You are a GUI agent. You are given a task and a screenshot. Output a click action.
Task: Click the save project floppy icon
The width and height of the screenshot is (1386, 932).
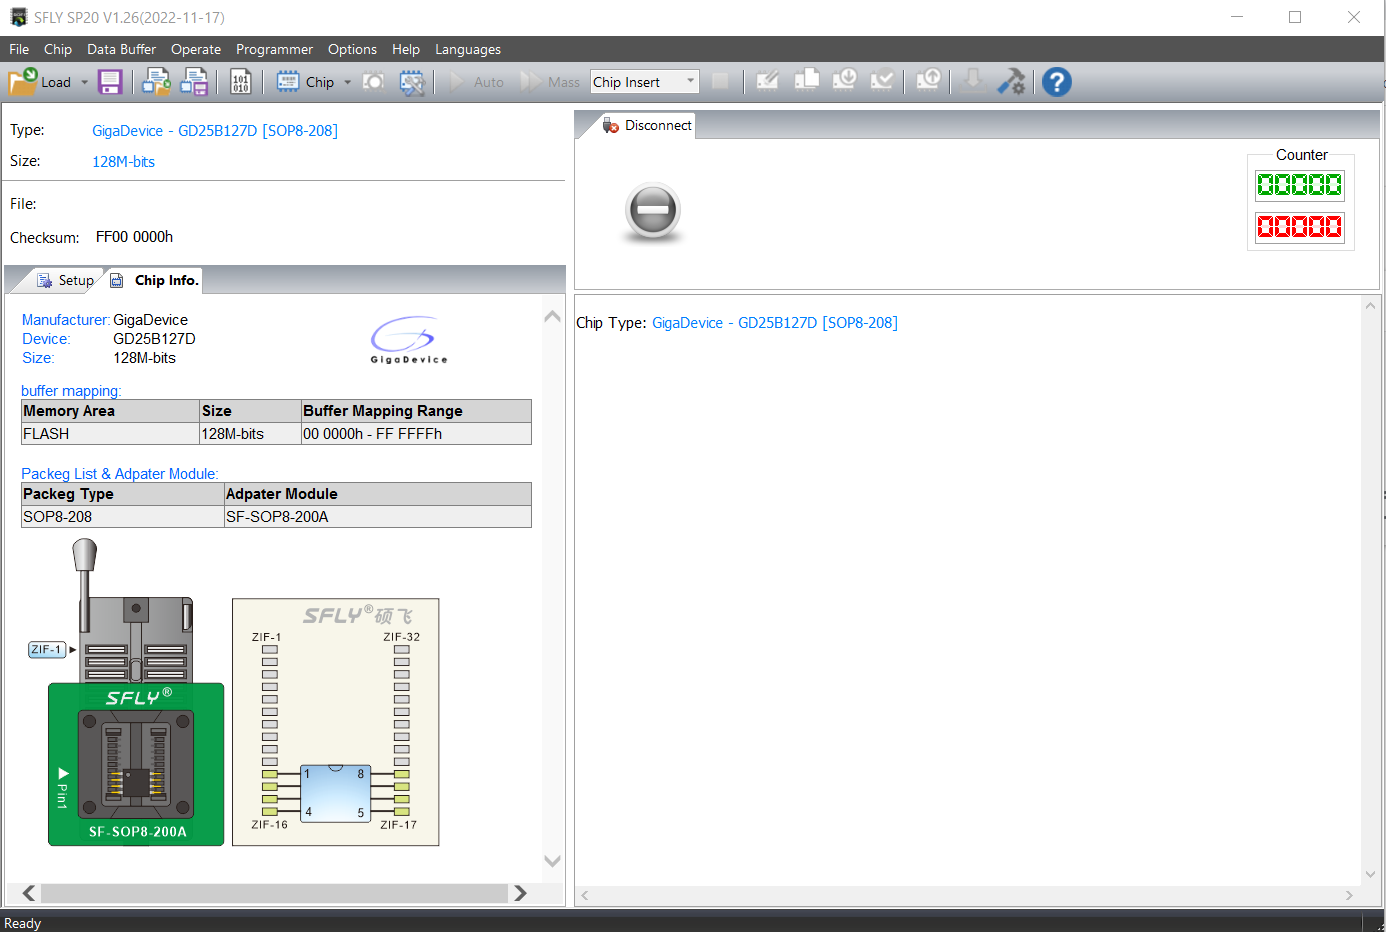tap(194, 82)
